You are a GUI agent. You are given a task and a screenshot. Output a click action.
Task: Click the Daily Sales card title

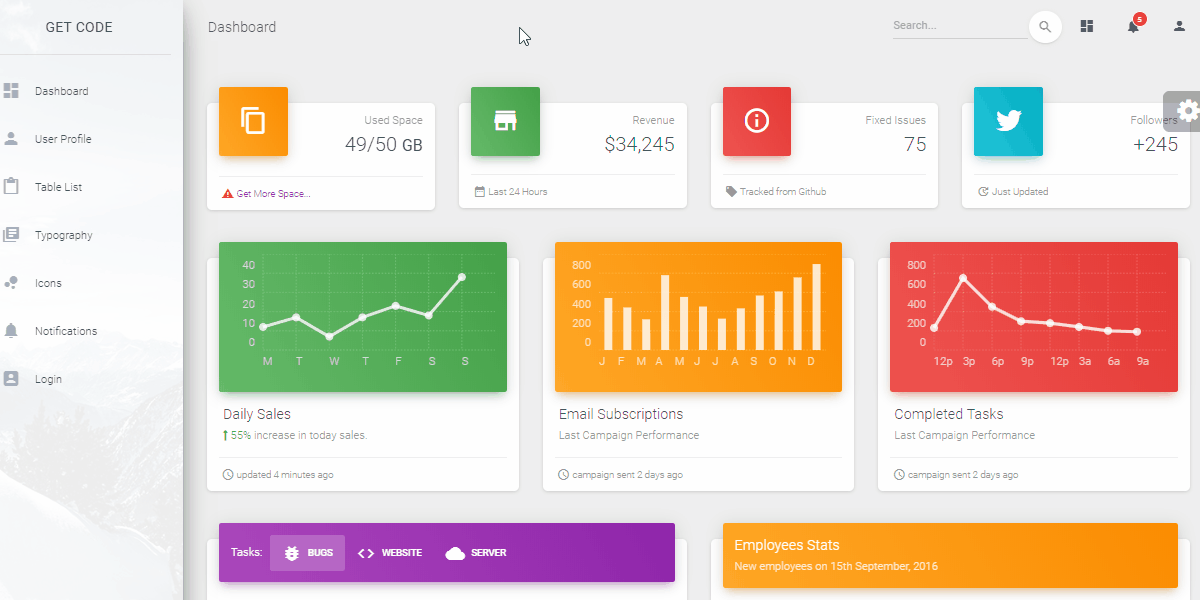[257, 414]
